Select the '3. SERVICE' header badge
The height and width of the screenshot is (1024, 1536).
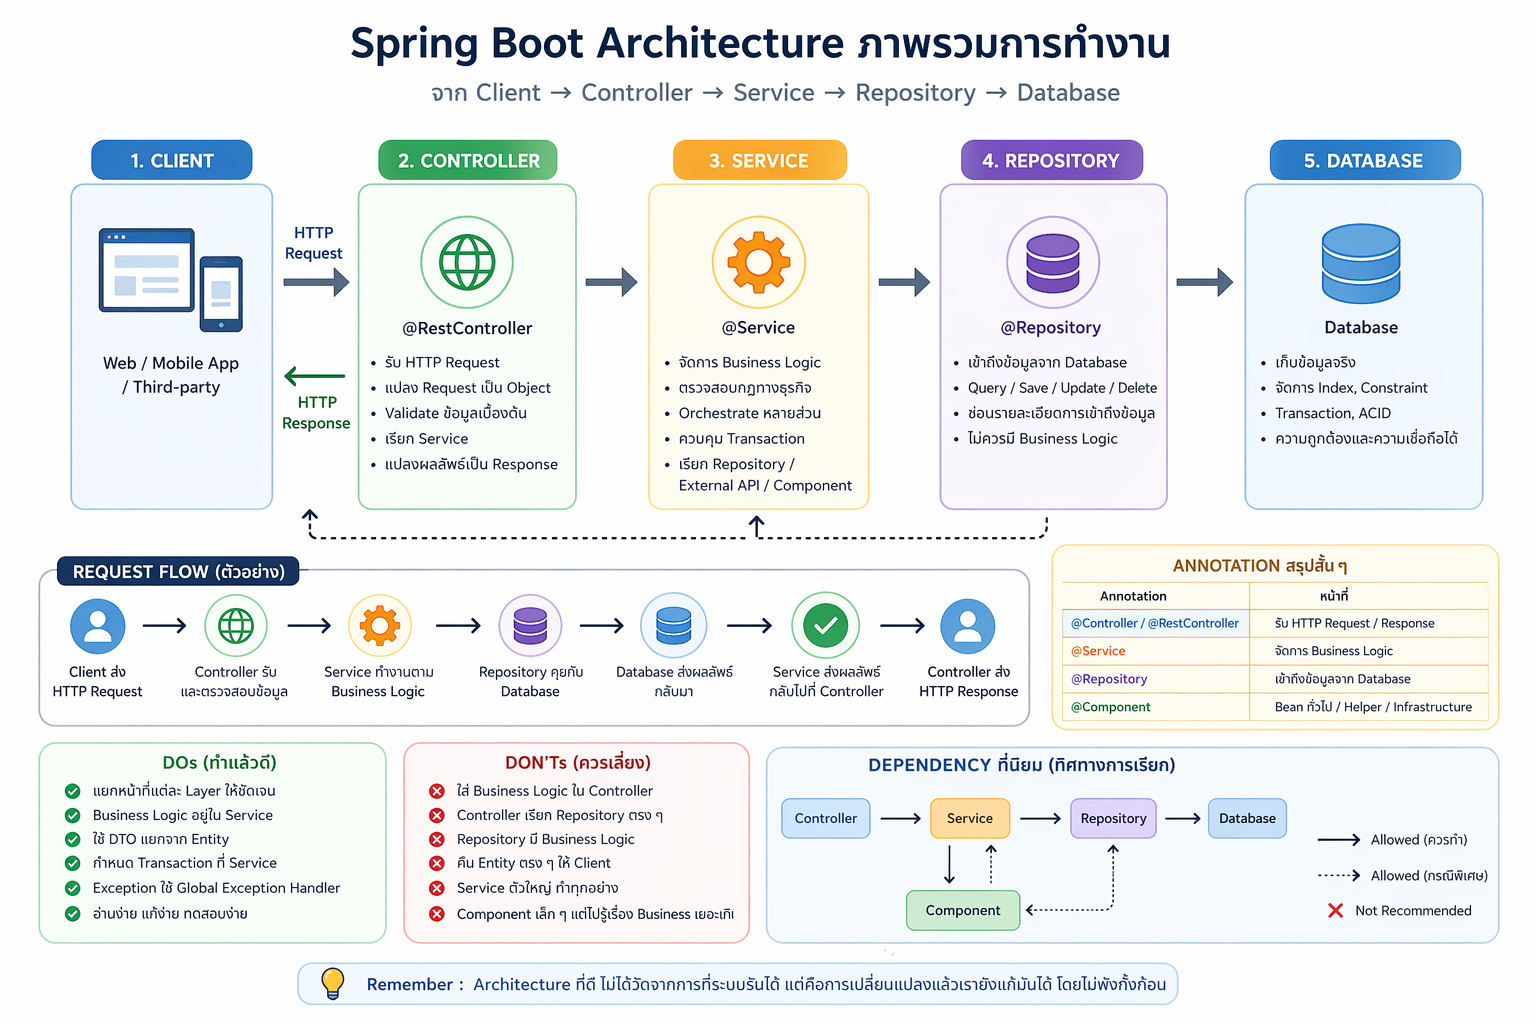pyautogui.click(x=759, y=160)
